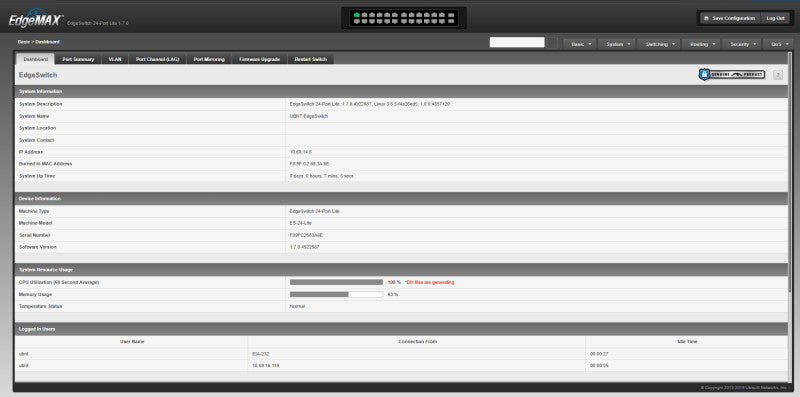Image resolution: width=800 pixels, height=397 pixels.
Task: Click the Device Information section header
Action: tap(401, 198)
